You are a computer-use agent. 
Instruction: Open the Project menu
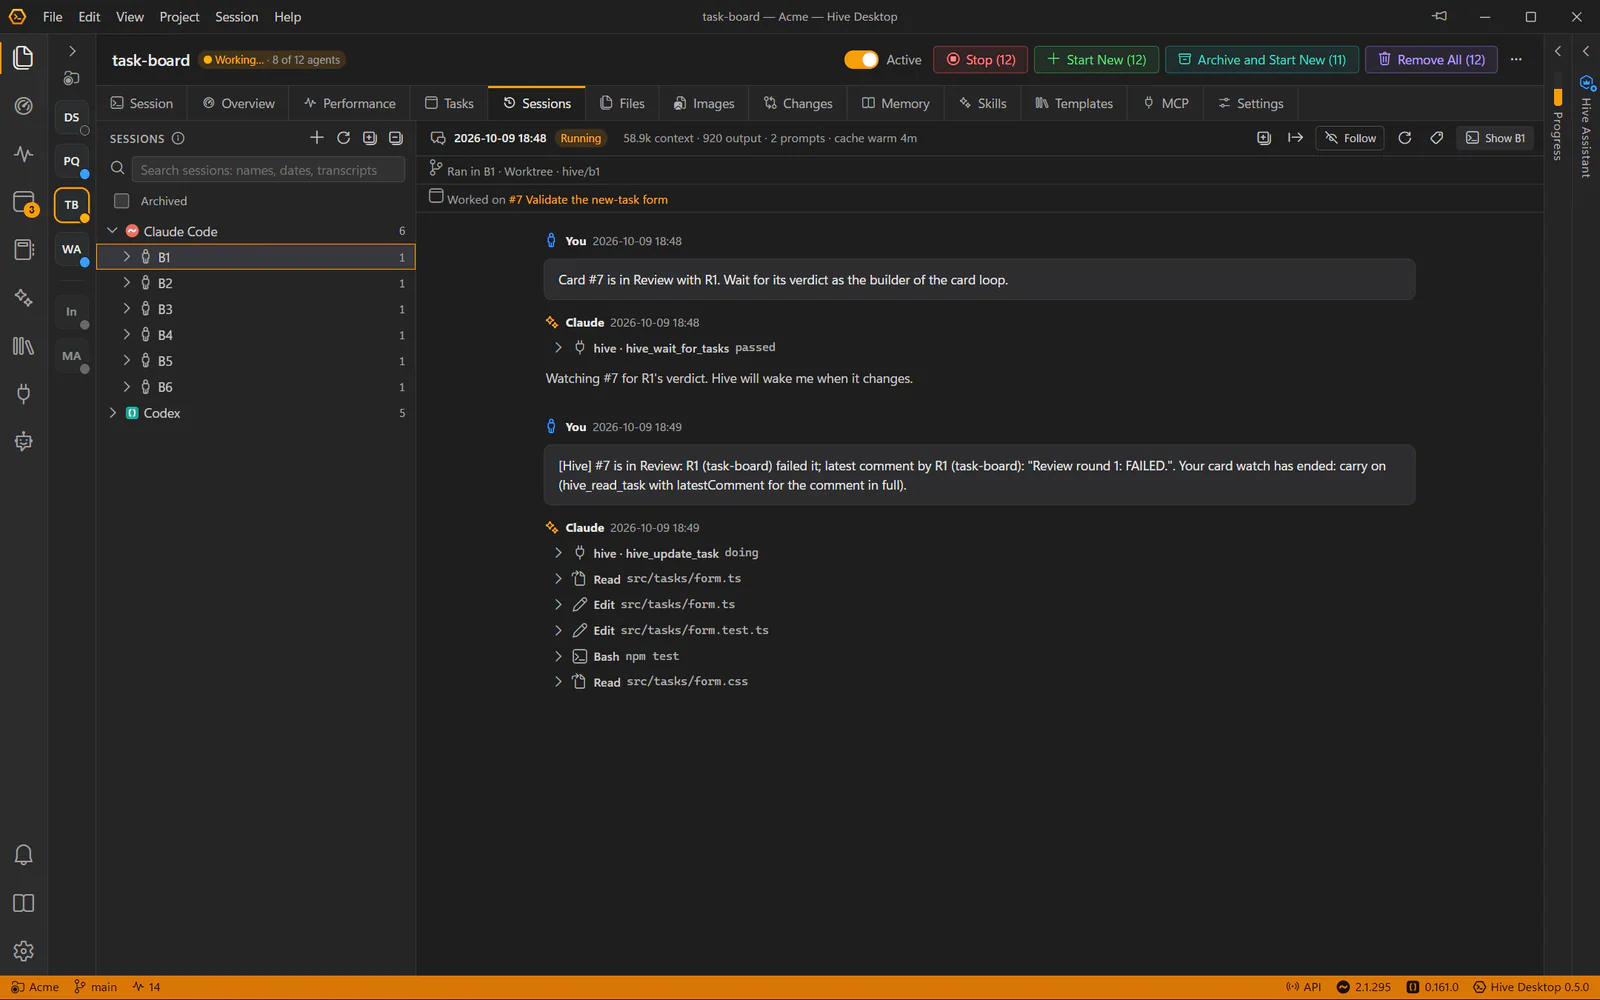(179, 17)
